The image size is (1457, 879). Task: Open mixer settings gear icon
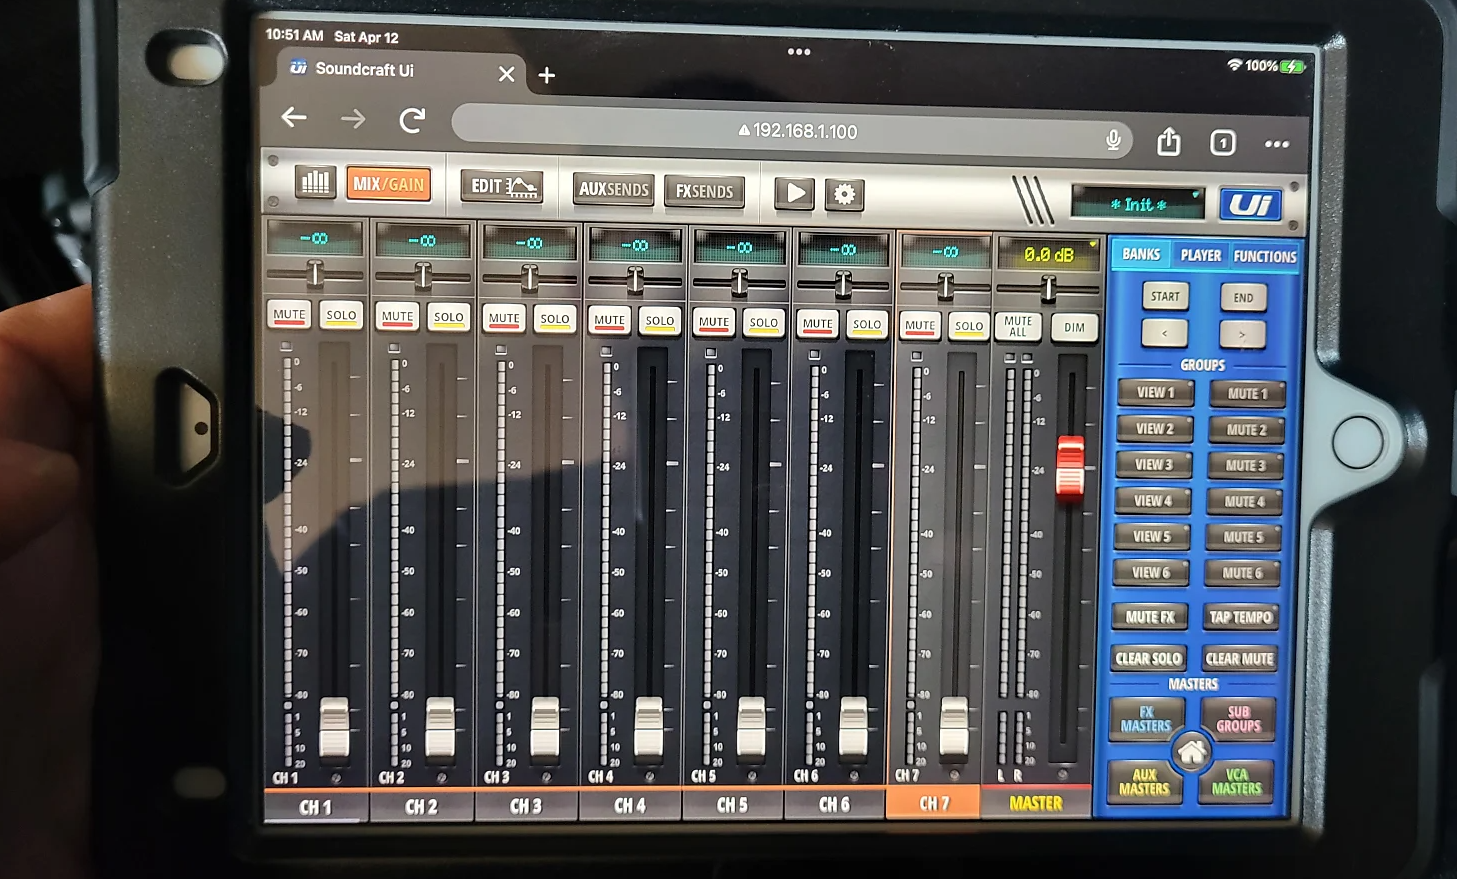[x=844, y=194]
